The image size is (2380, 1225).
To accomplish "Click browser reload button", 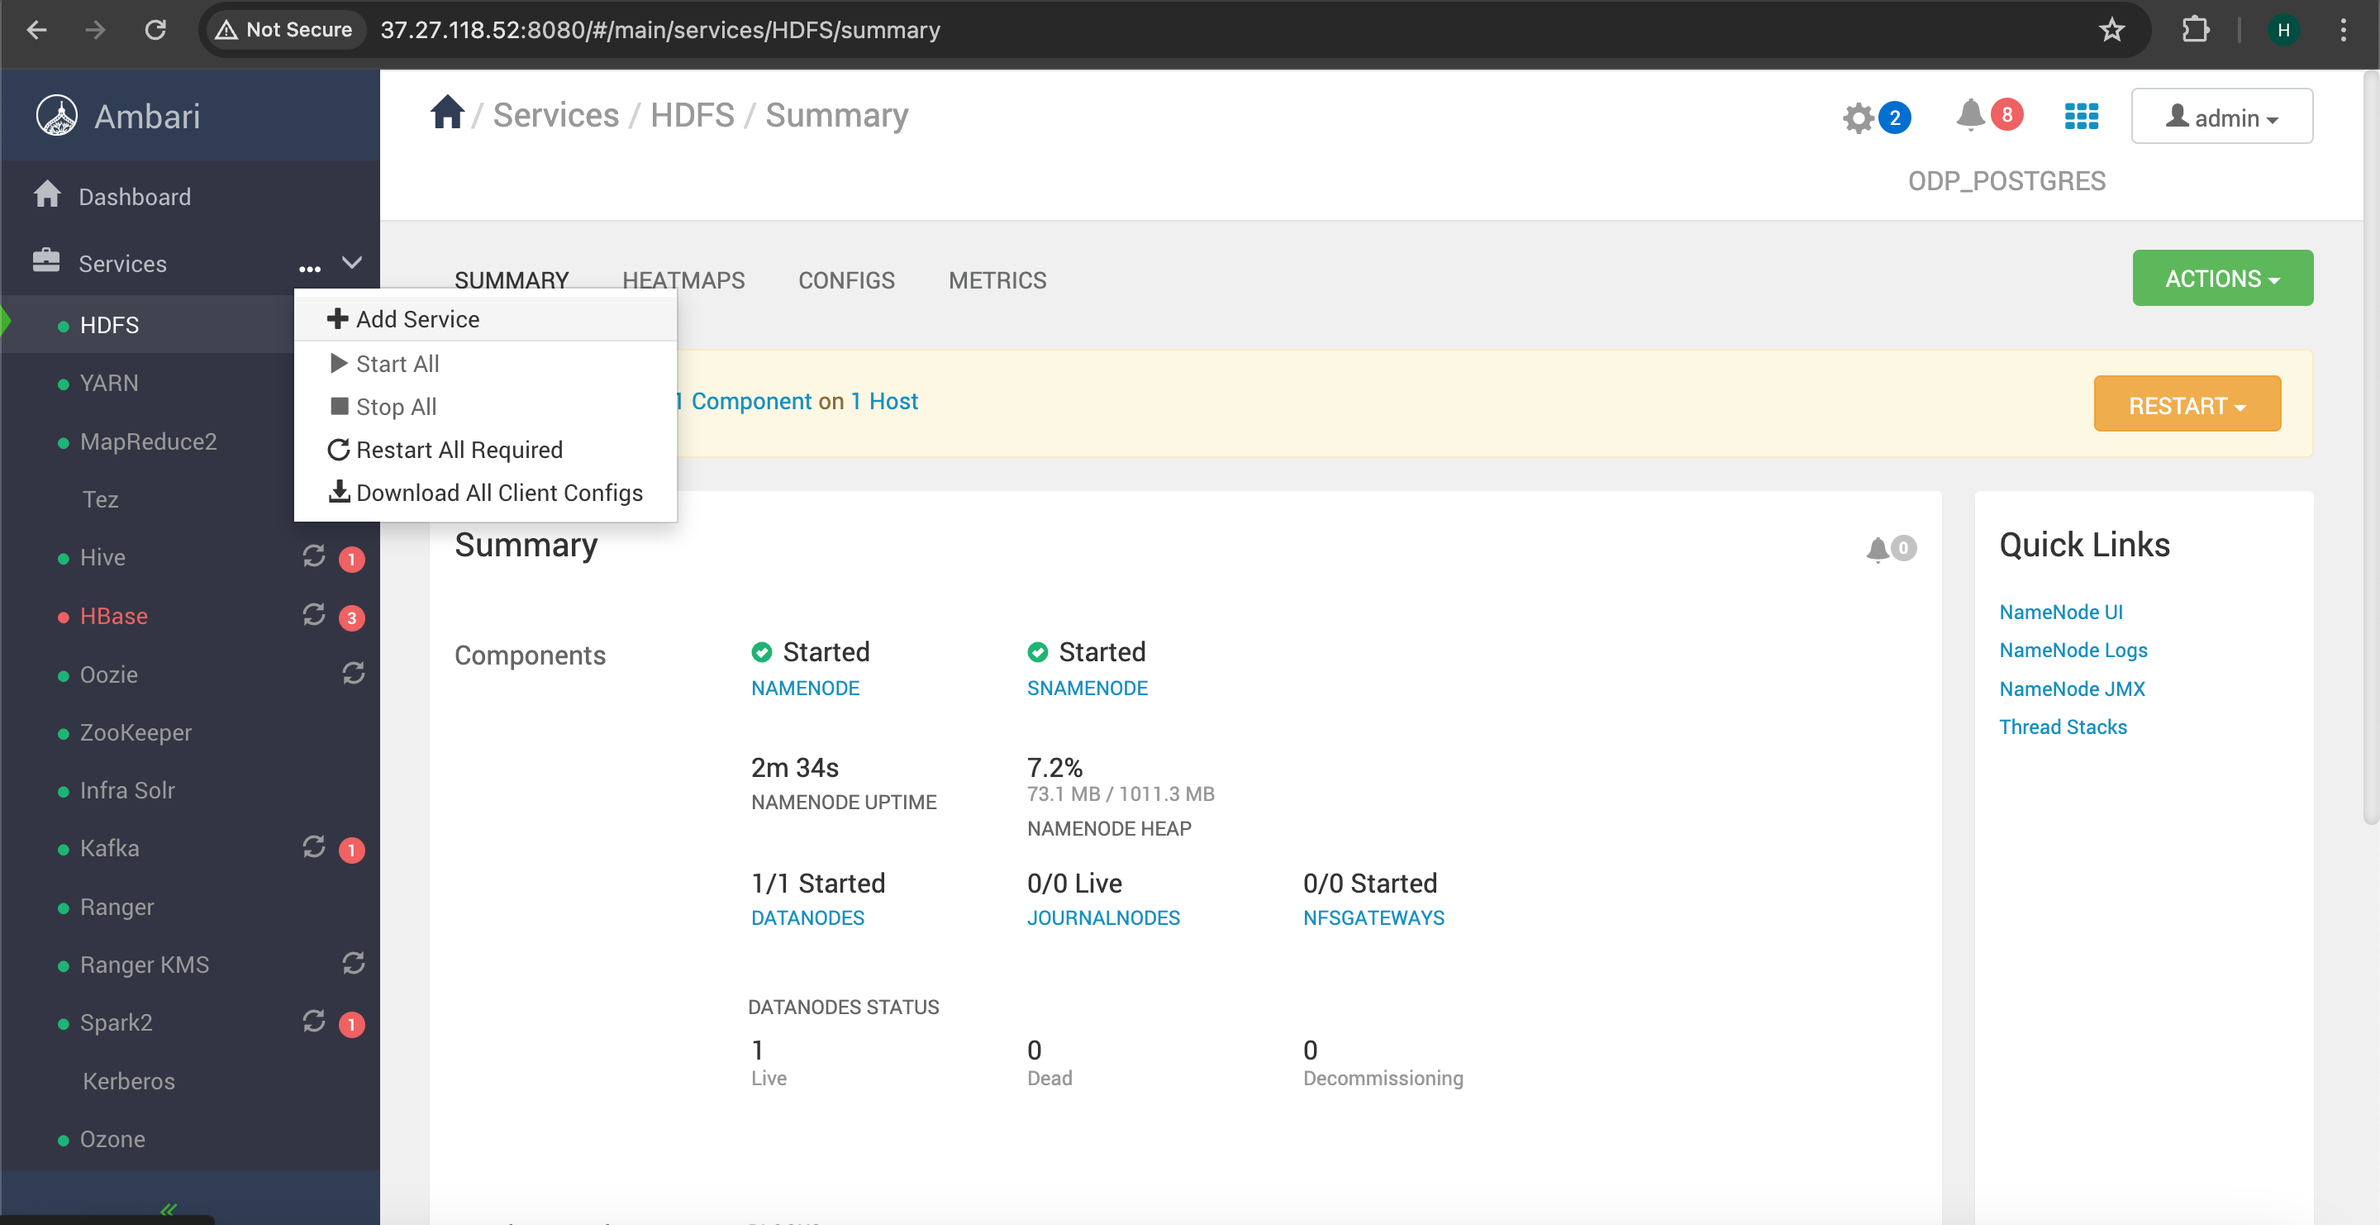I will tap(155, 30).
